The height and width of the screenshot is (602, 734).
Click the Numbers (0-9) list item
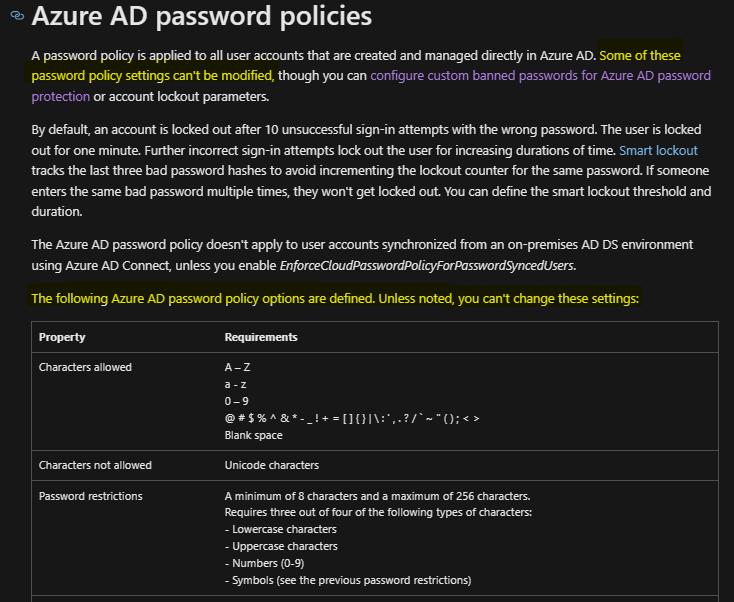pos(264,563)
